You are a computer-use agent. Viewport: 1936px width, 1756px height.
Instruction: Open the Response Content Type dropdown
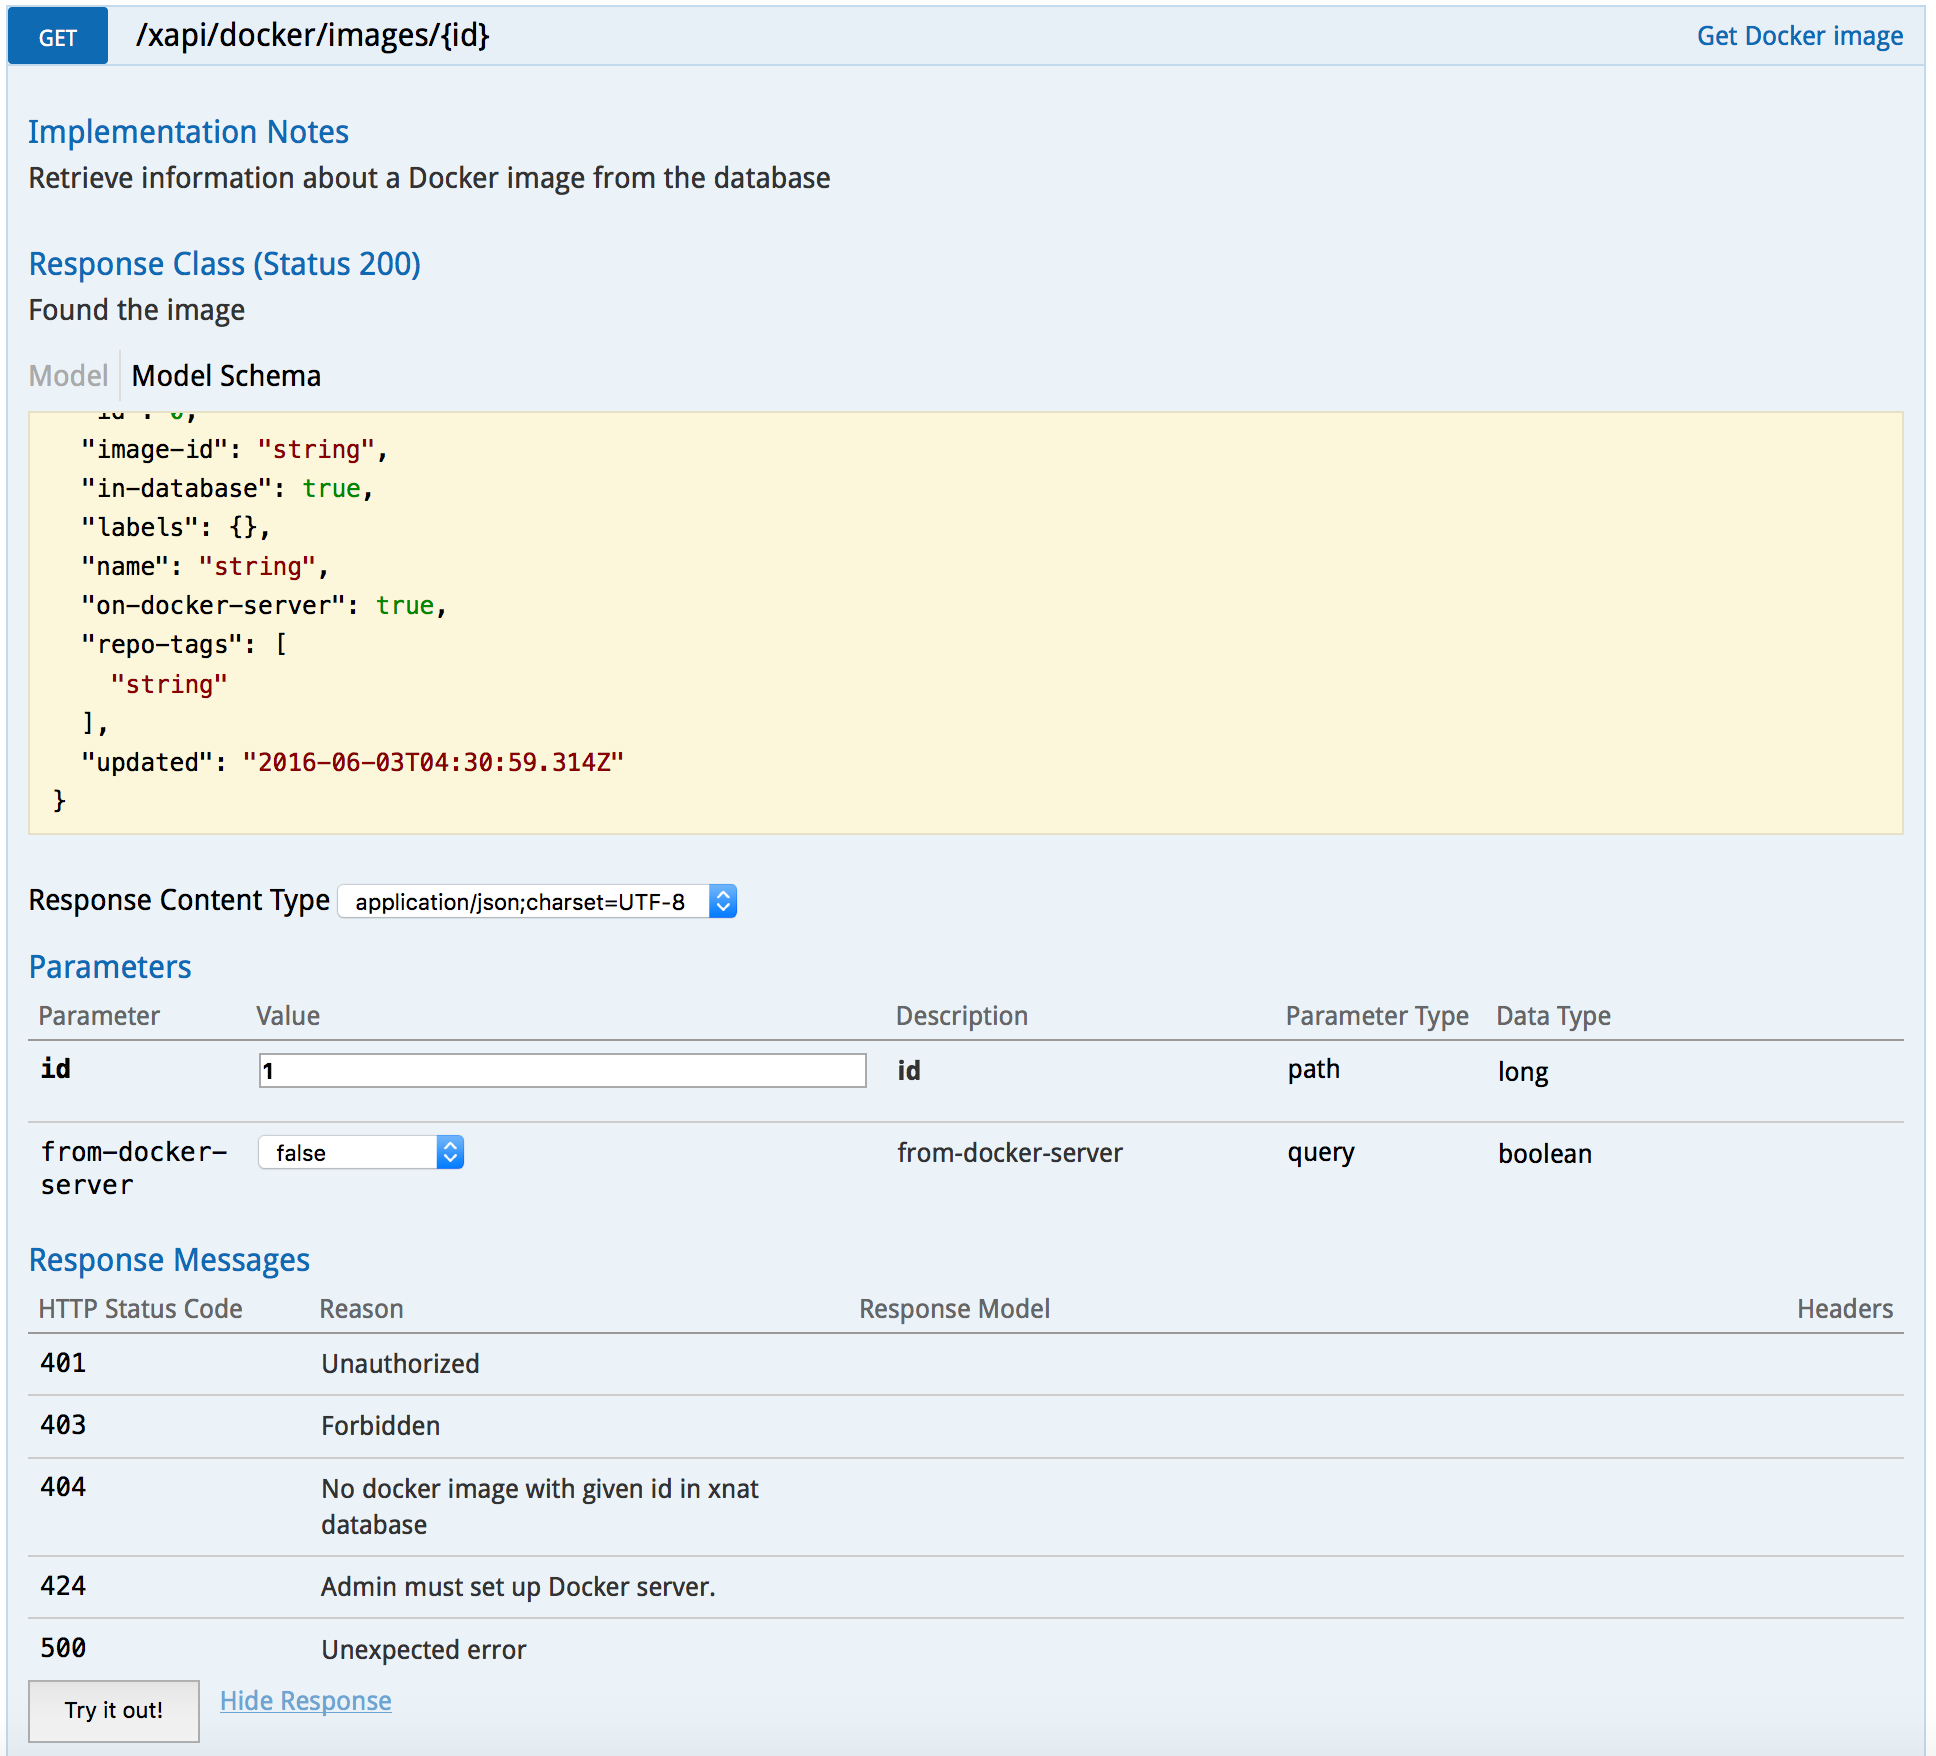tap(522, 902)
